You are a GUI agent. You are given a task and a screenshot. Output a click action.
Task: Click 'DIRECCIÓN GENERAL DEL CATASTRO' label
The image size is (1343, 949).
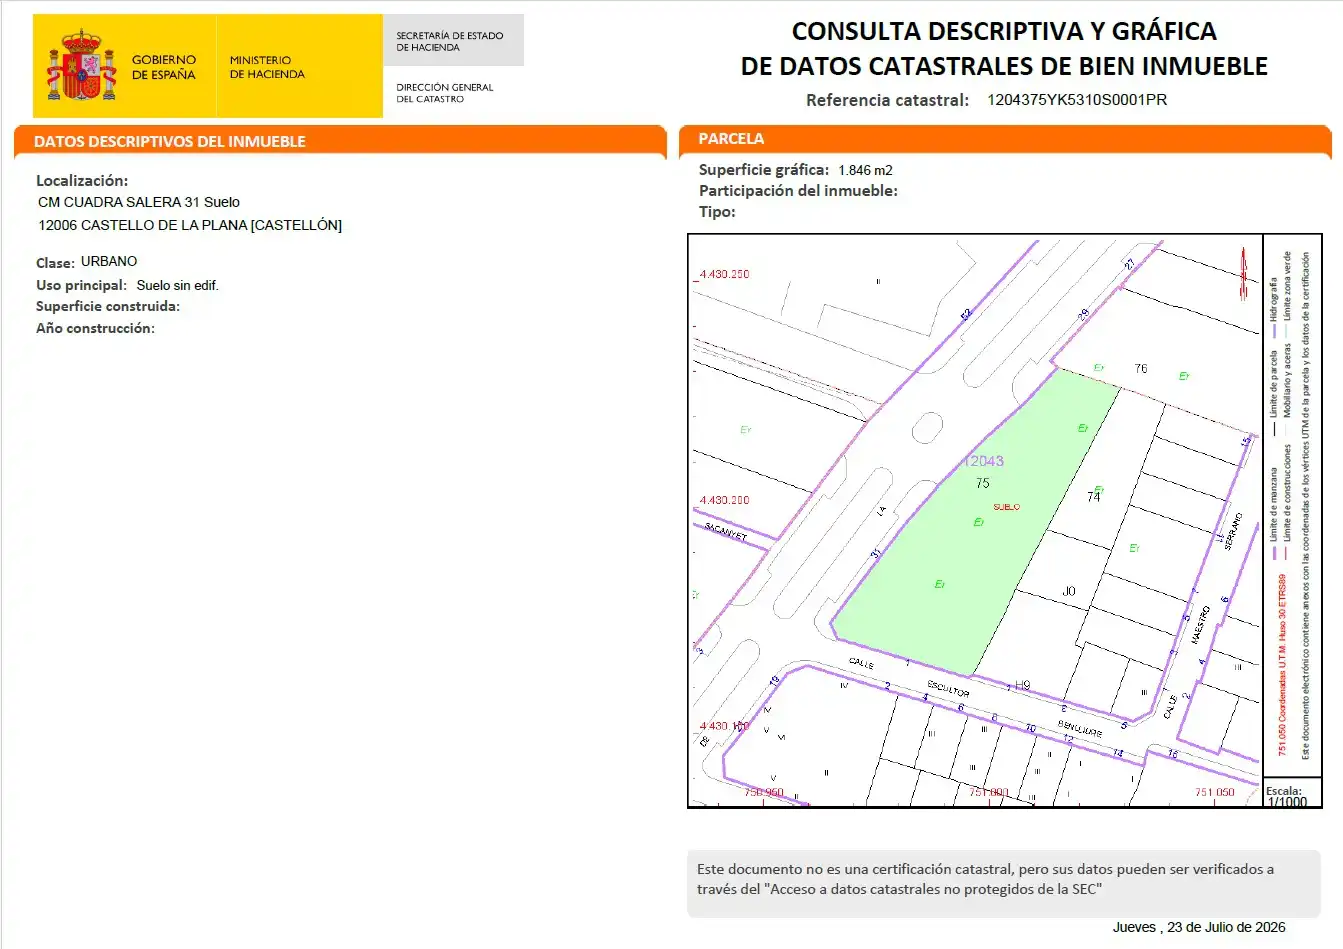445,93
